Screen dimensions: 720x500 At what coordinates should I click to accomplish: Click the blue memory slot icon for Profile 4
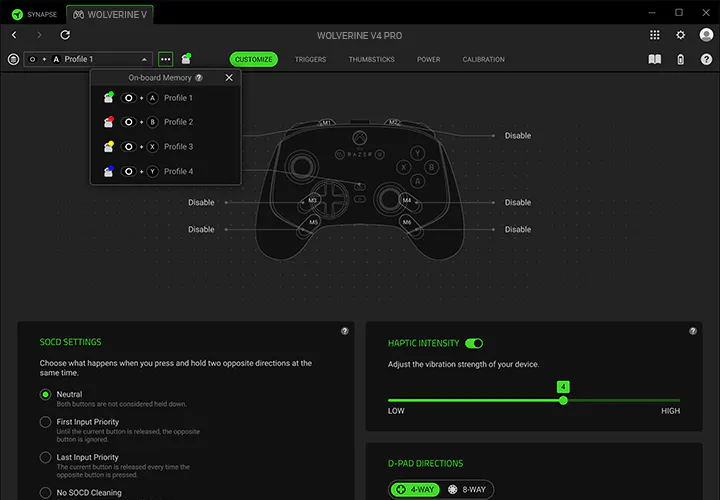click(109, 171)
